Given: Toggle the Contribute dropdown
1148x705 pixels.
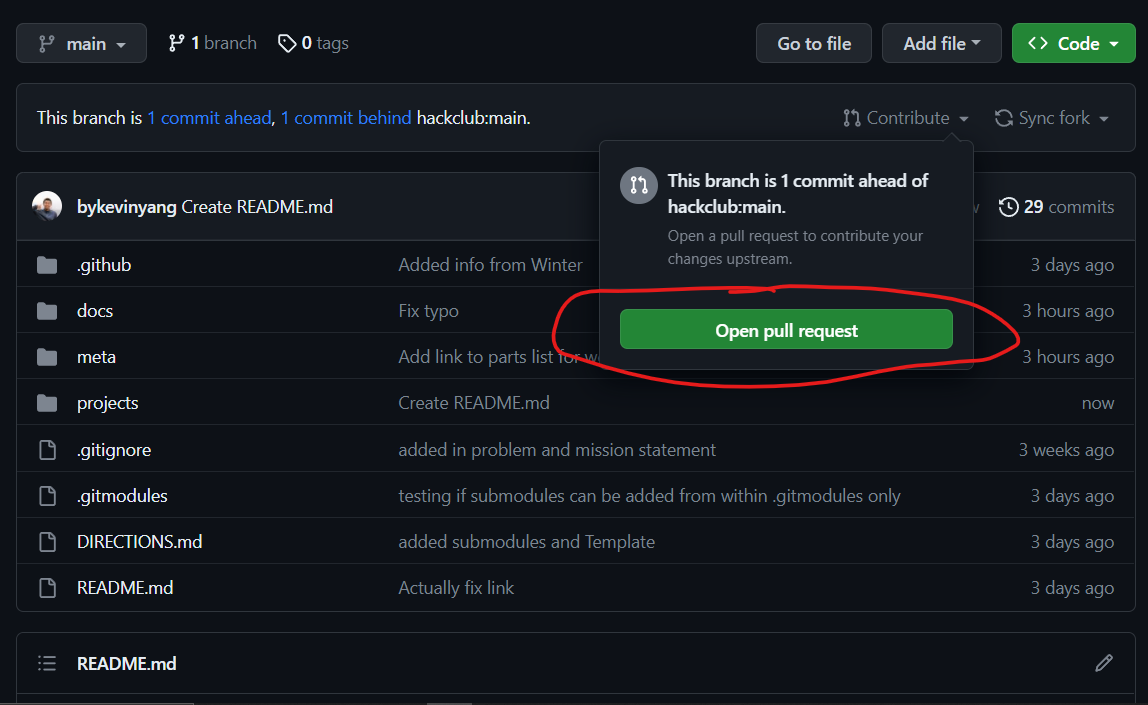Looking at the screenshot, I should coord(906,118).
